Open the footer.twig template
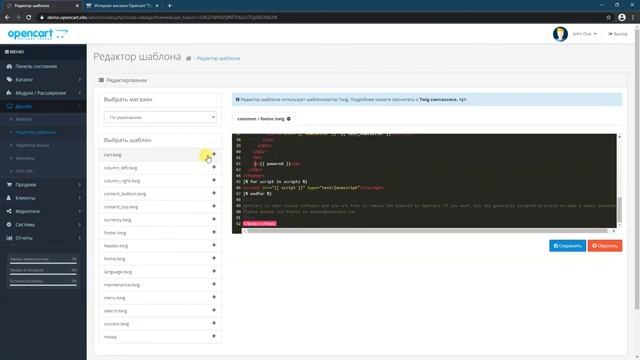 (160, 233)
